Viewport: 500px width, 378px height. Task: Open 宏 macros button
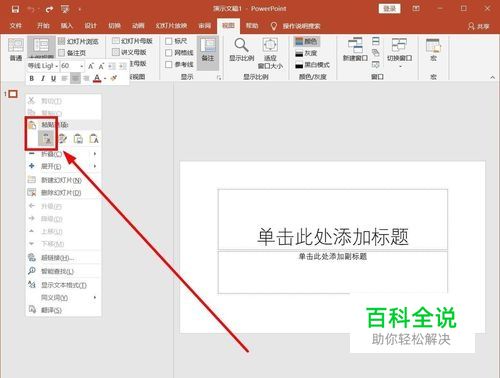pyautogui.click(x=433, y=50)
